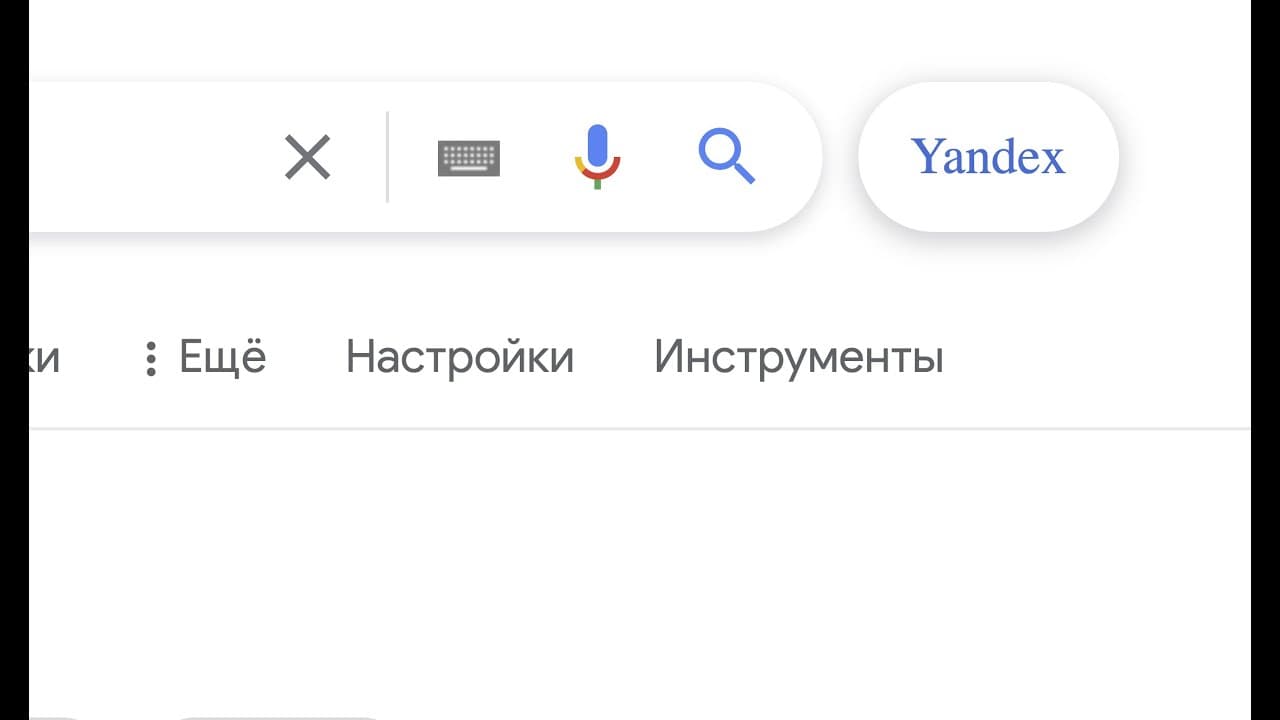Image resolution: width=1280 pixels, height=720 pixels.
Task: Open the Yandex pill button
Action: tap(988, 157)
